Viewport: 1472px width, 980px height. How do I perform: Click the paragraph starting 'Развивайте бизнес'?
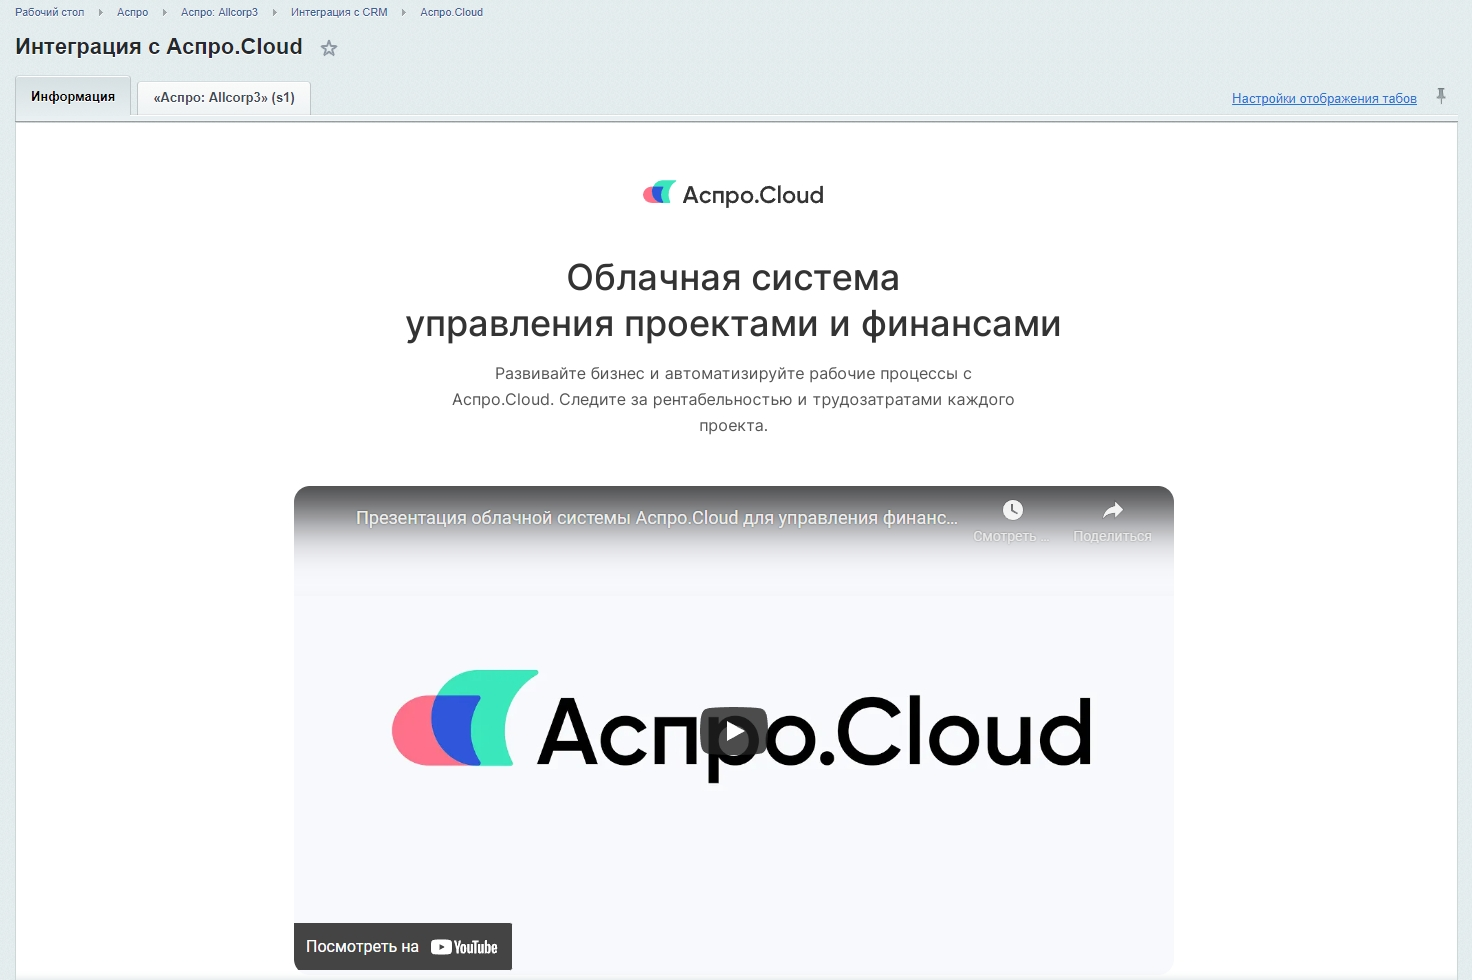[733, 399]
